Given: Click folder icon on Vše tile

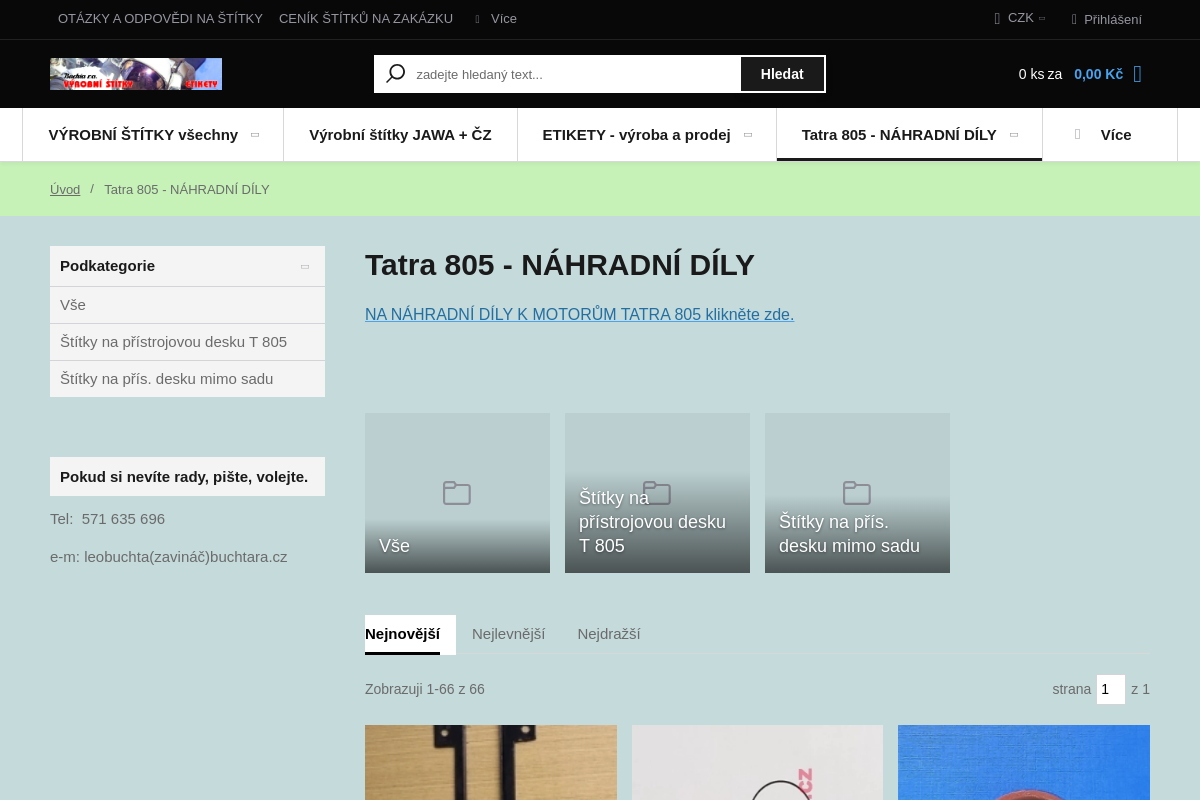Looking at the screenshot, I should (457, 493).
